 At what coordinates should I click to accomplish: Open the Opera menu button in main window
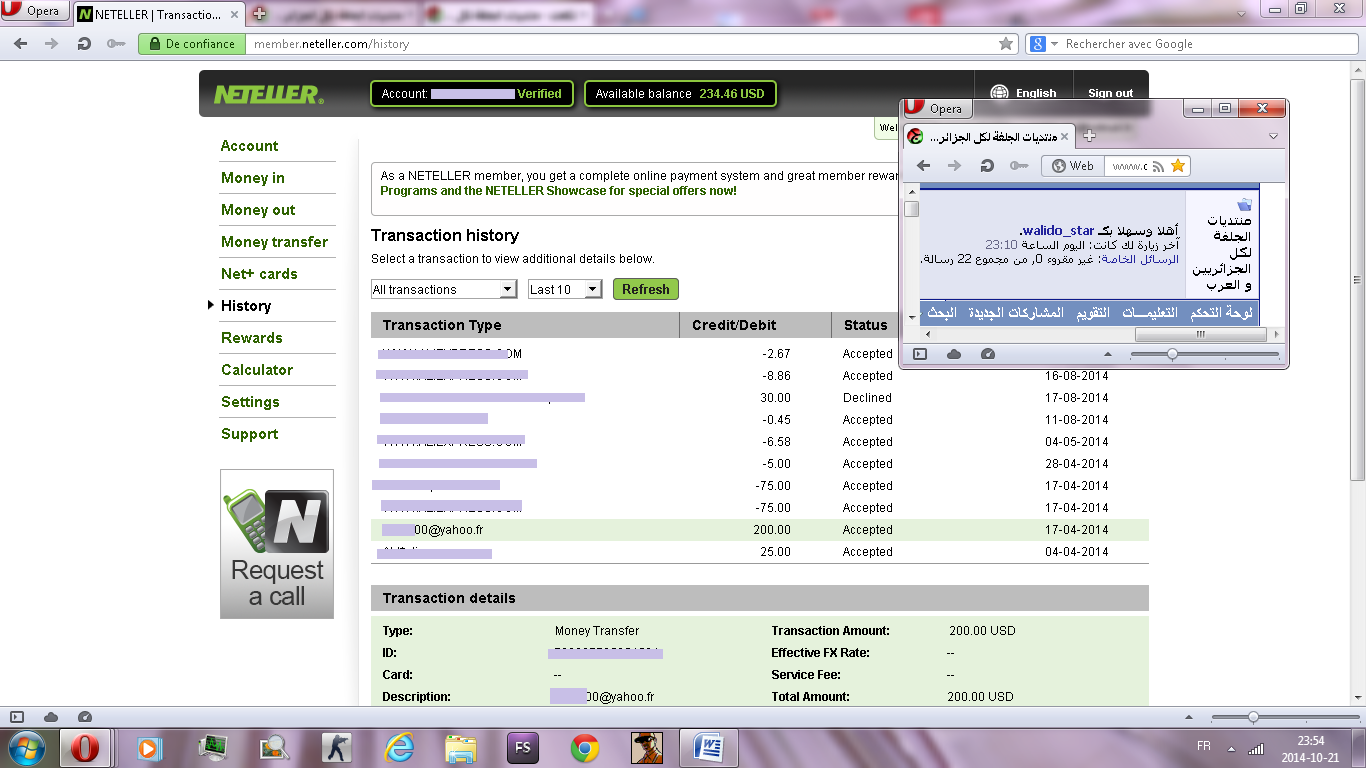(35, 12)
